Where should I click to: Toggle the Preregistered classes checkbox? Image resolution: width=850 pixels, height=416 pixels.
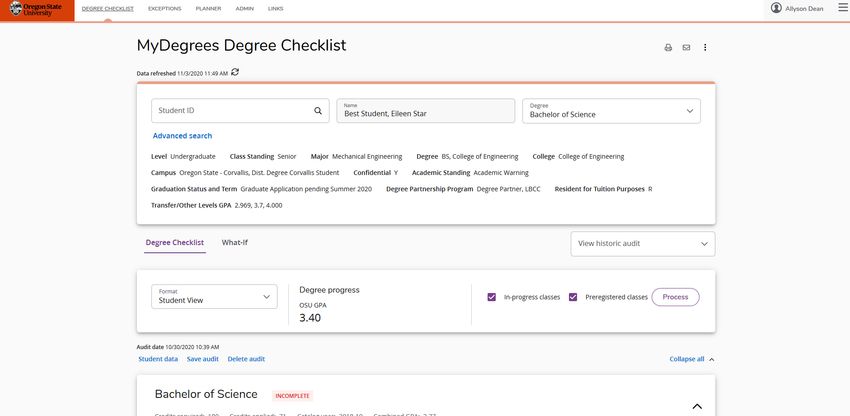click(573, 297)
